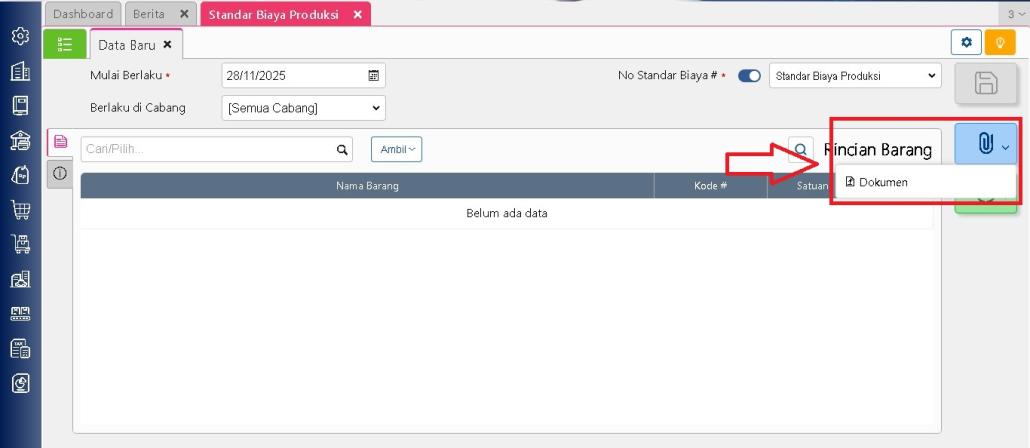Image resolution: width=1030 pixels, height=448 pixels.
Task: Click the shopping cart icon in the sidebar
Action: click(20, 210)
